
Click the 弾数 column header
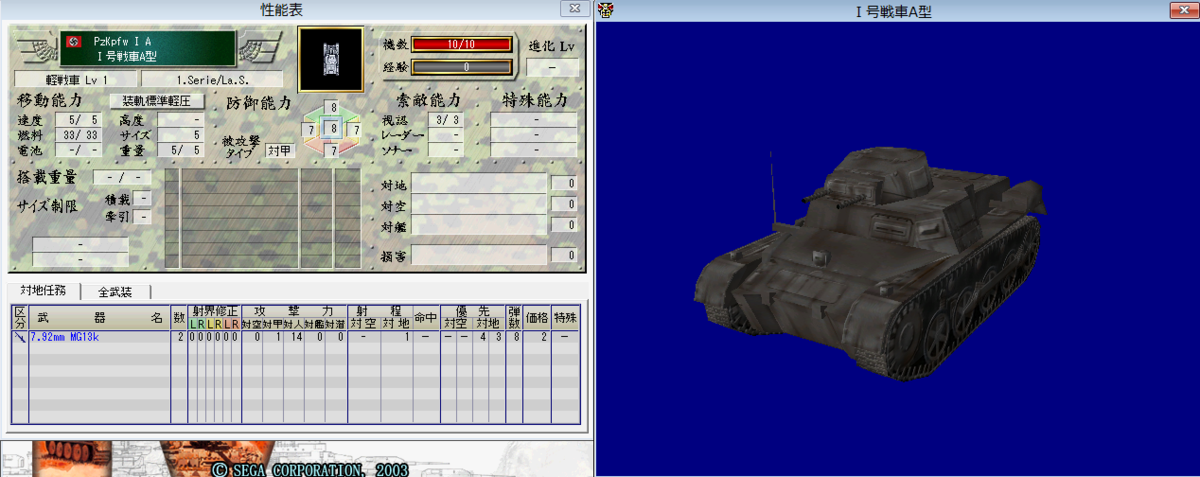[x=515, y=318]
